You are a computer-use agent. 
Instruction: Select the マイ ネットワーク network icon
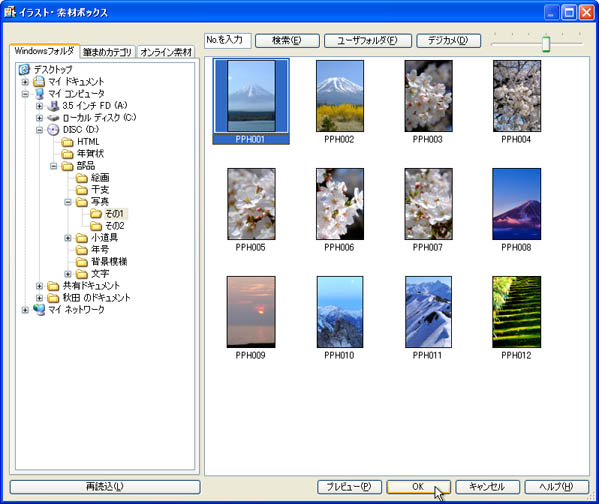pos(39,310)
